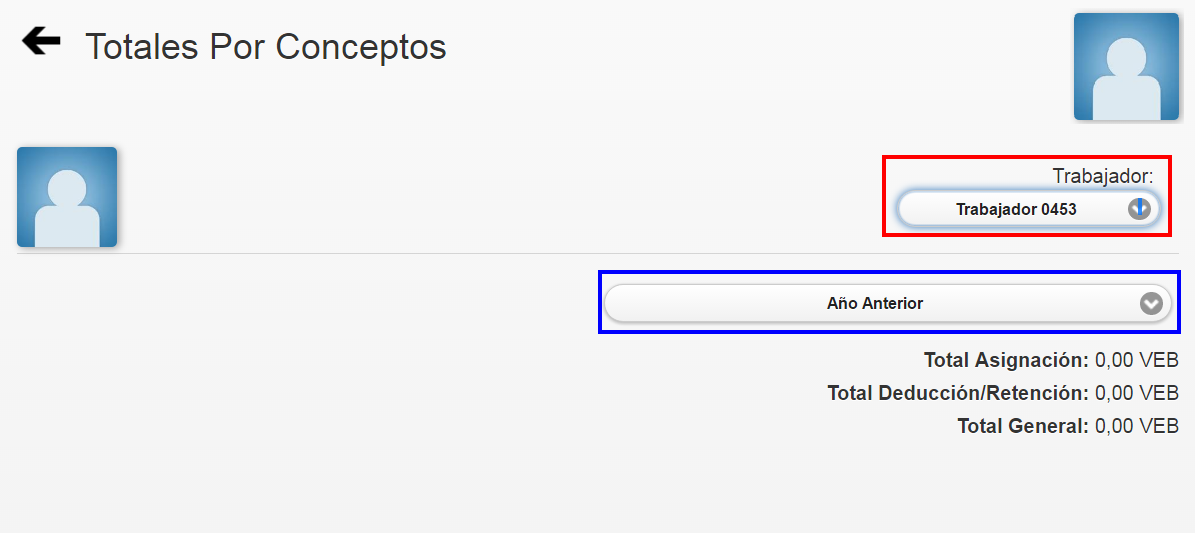Screen dimensions: 1195x533
Task: Click the 'Trabajador 0453' text in selector
Action: coord(1016,210)
